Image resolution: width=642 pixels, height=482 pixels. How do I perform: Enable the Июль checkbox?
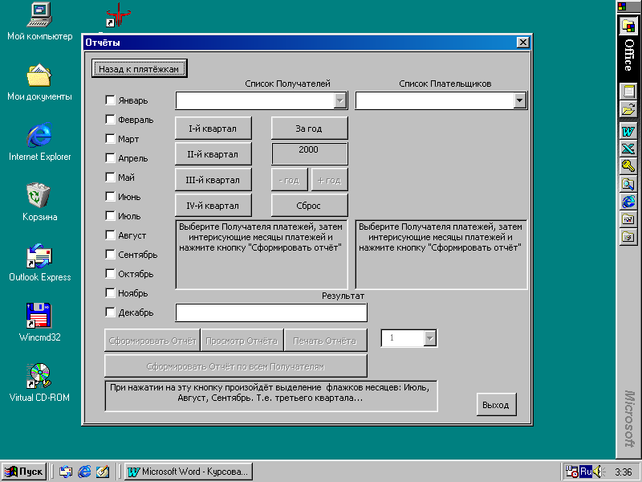(111, 216)
